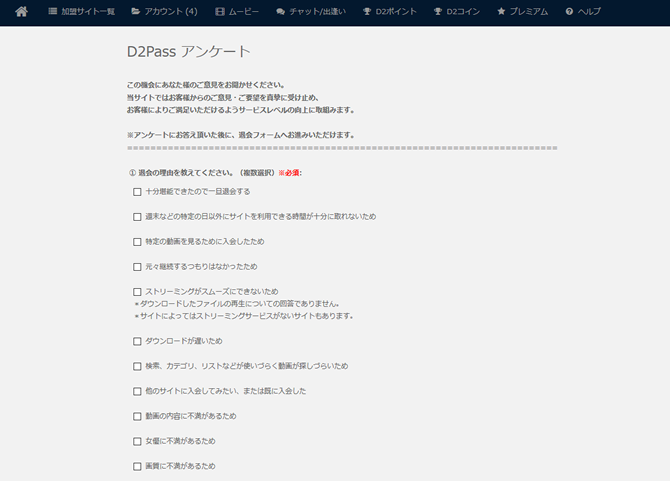Tick 動画の内容に不満があるため checkbox
The width and height of the screenshot is (670, 481).
point(137,416)
